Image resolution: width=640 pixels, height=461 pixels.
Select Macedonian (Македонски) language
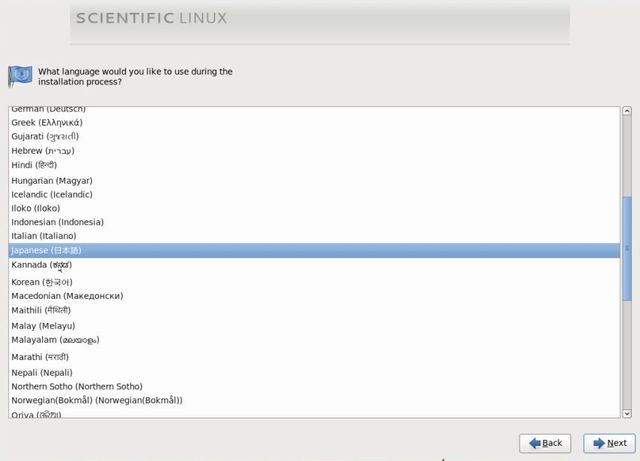click(67, 296)
